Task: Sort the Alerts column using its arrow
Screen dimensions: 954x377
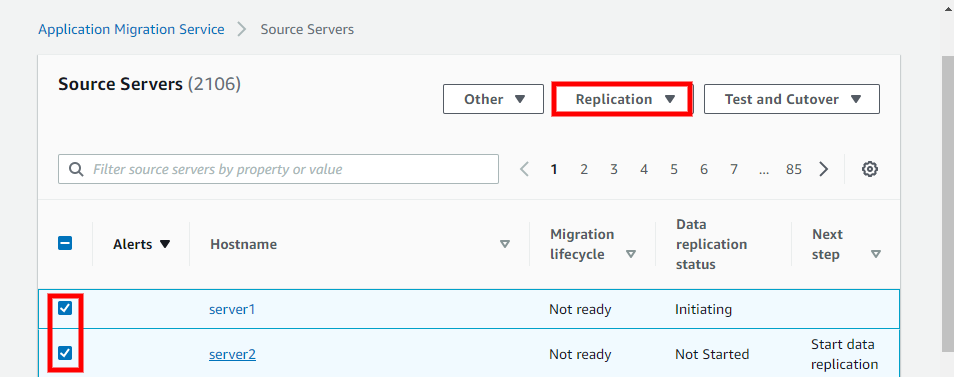Action: (164, 244)
